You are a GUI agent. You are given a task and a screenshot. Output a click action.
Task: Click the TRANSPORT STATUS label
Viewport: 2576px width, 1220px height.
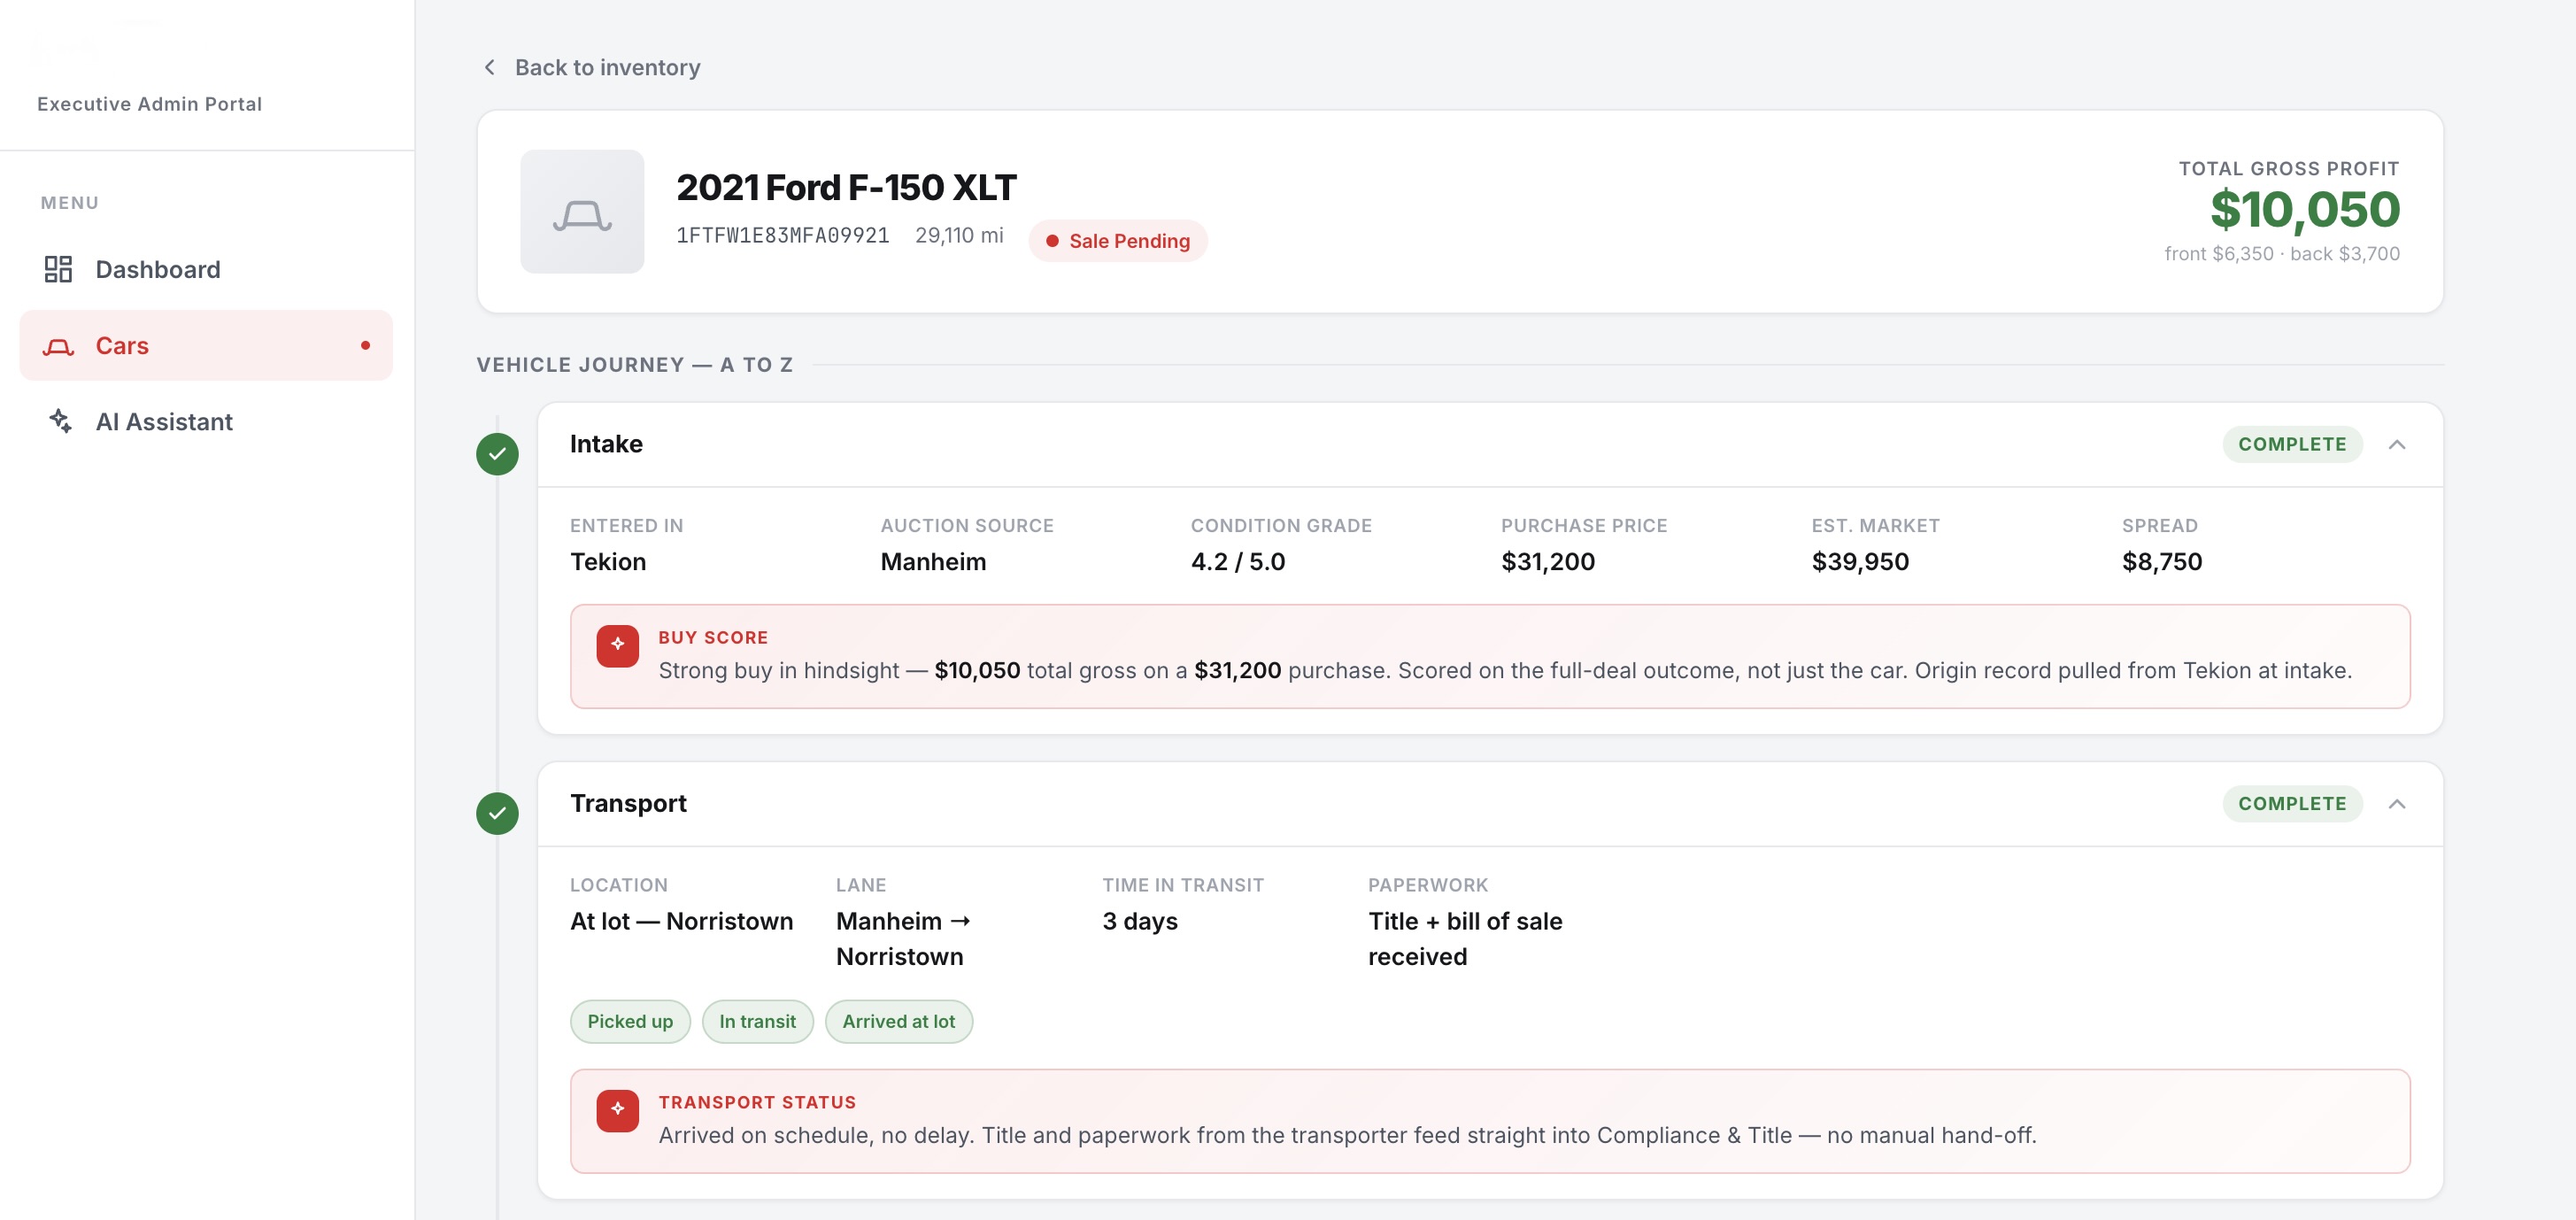[757, 1102]
